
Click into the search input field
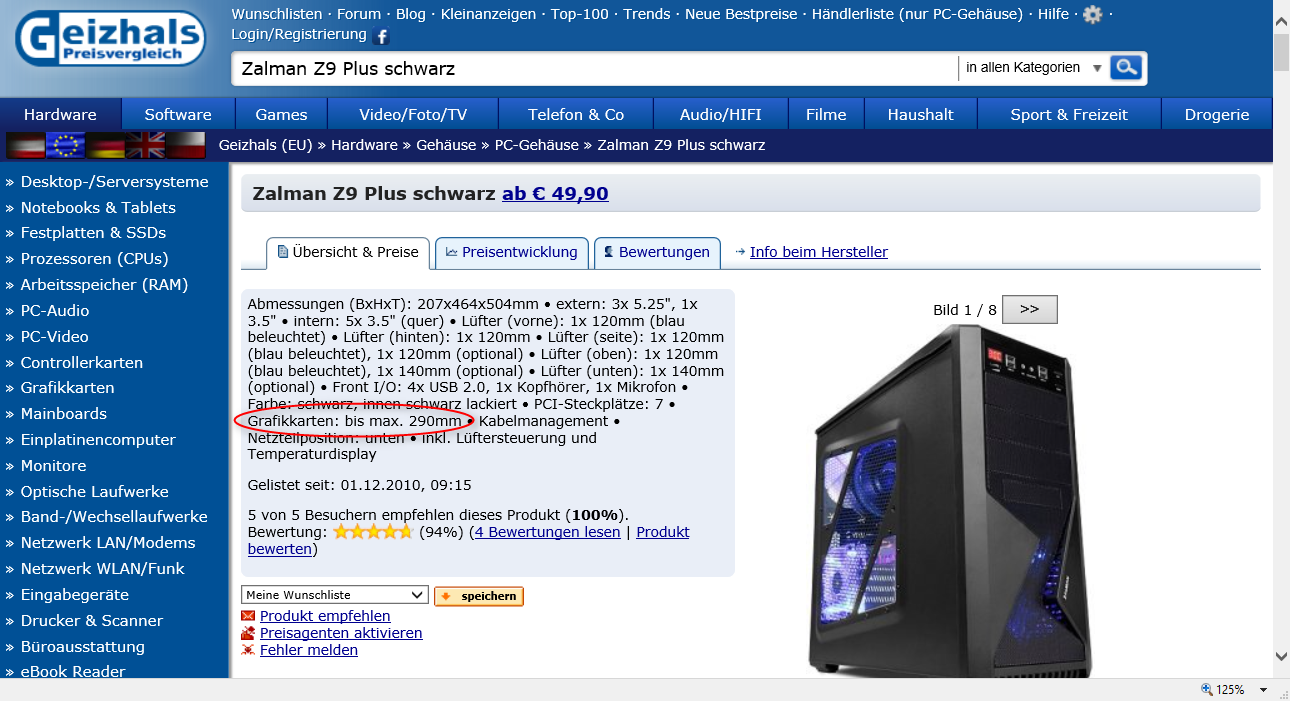(x=595, y=68)
